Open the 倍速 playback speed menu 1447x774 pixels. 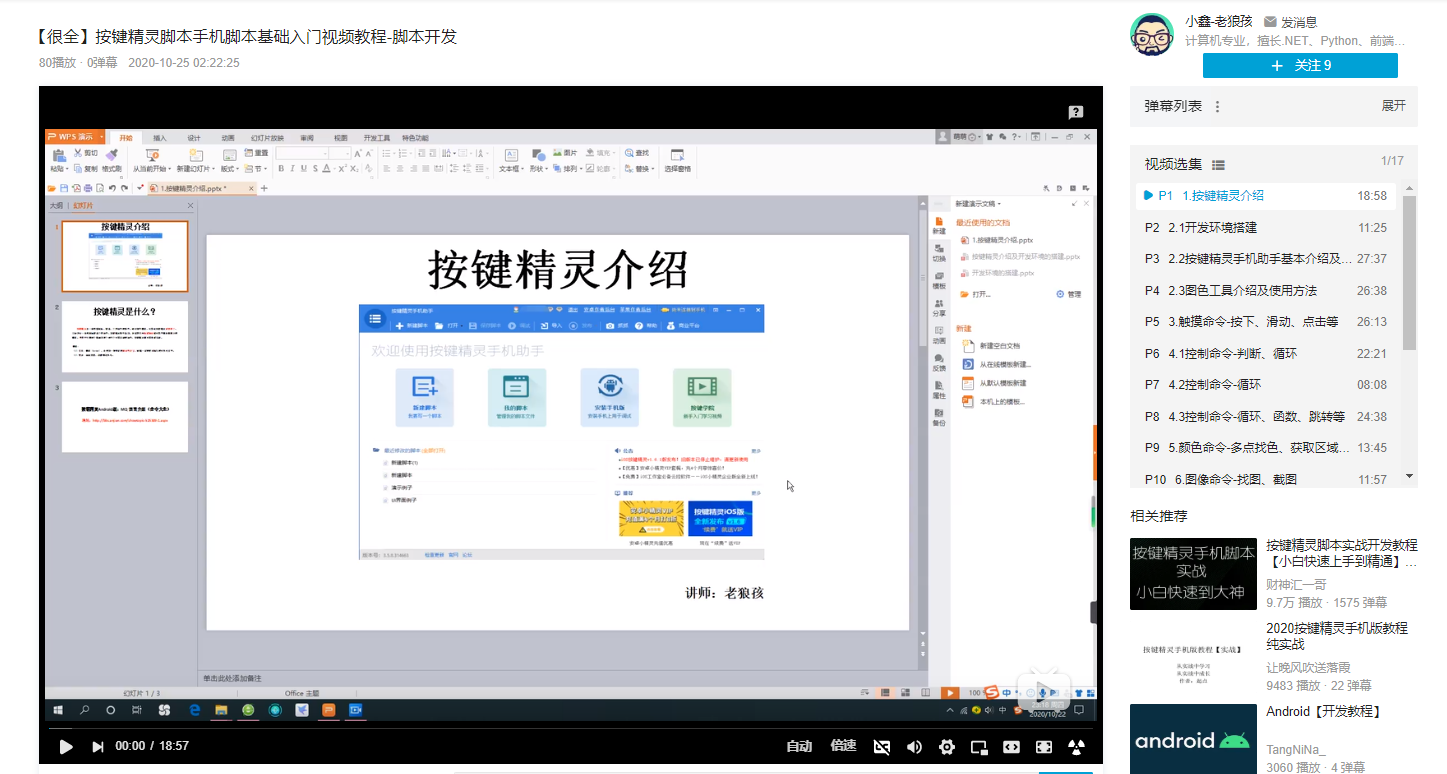[x=843, y=747]
